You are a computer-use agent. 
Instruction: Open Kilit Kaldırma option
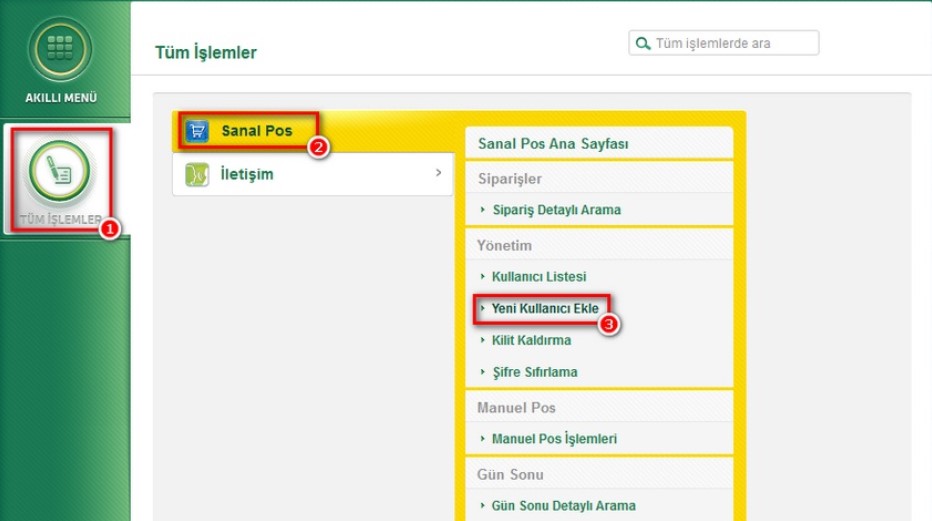[x=531, y=340]
